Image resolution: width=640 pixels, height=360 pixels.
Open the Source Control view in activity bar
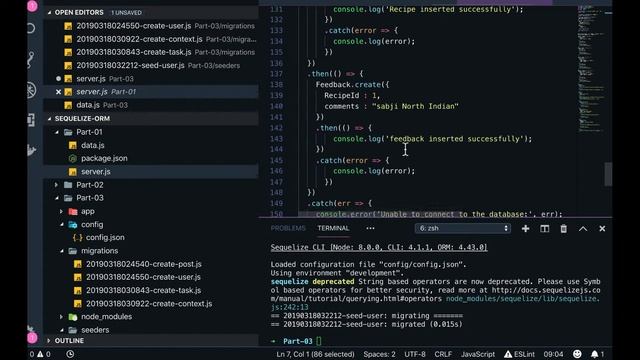pyautogui.click(x=31, y=59)
